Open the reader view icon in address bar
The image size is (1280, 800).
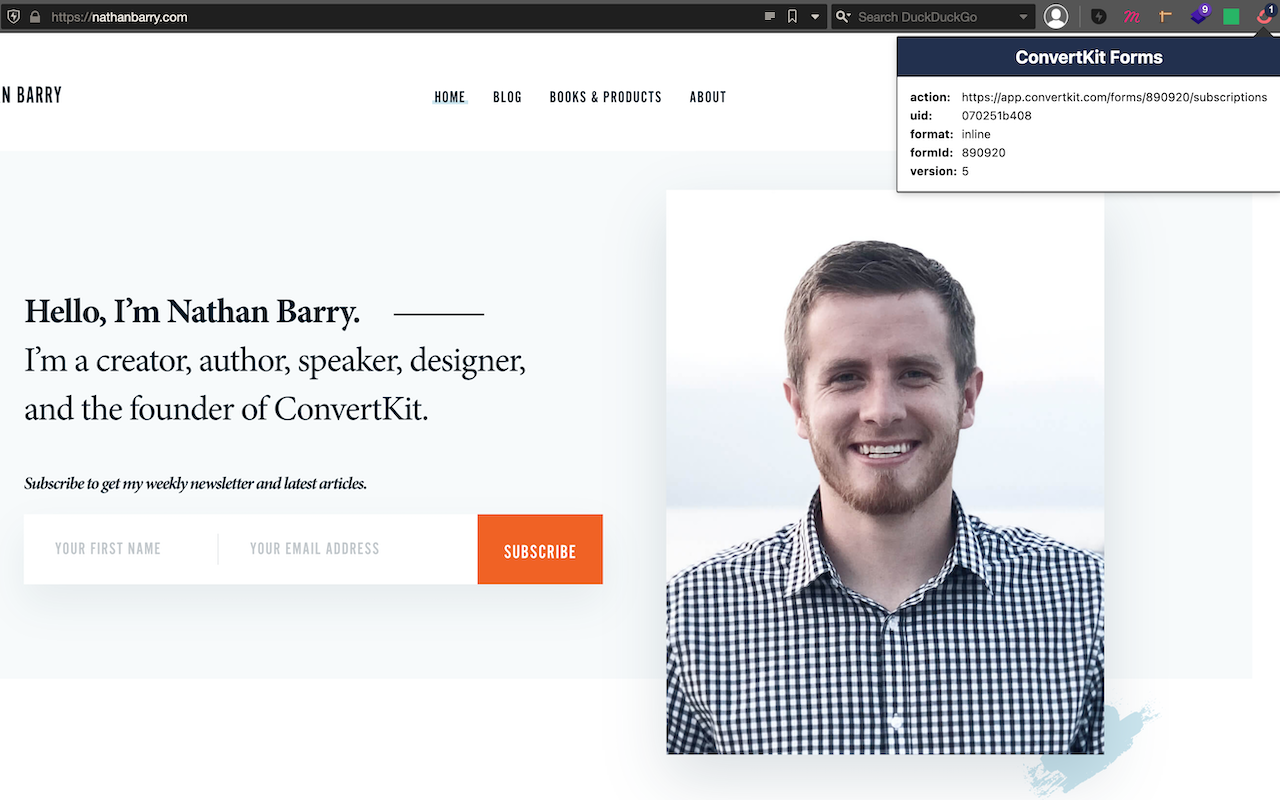pos(770,16)
